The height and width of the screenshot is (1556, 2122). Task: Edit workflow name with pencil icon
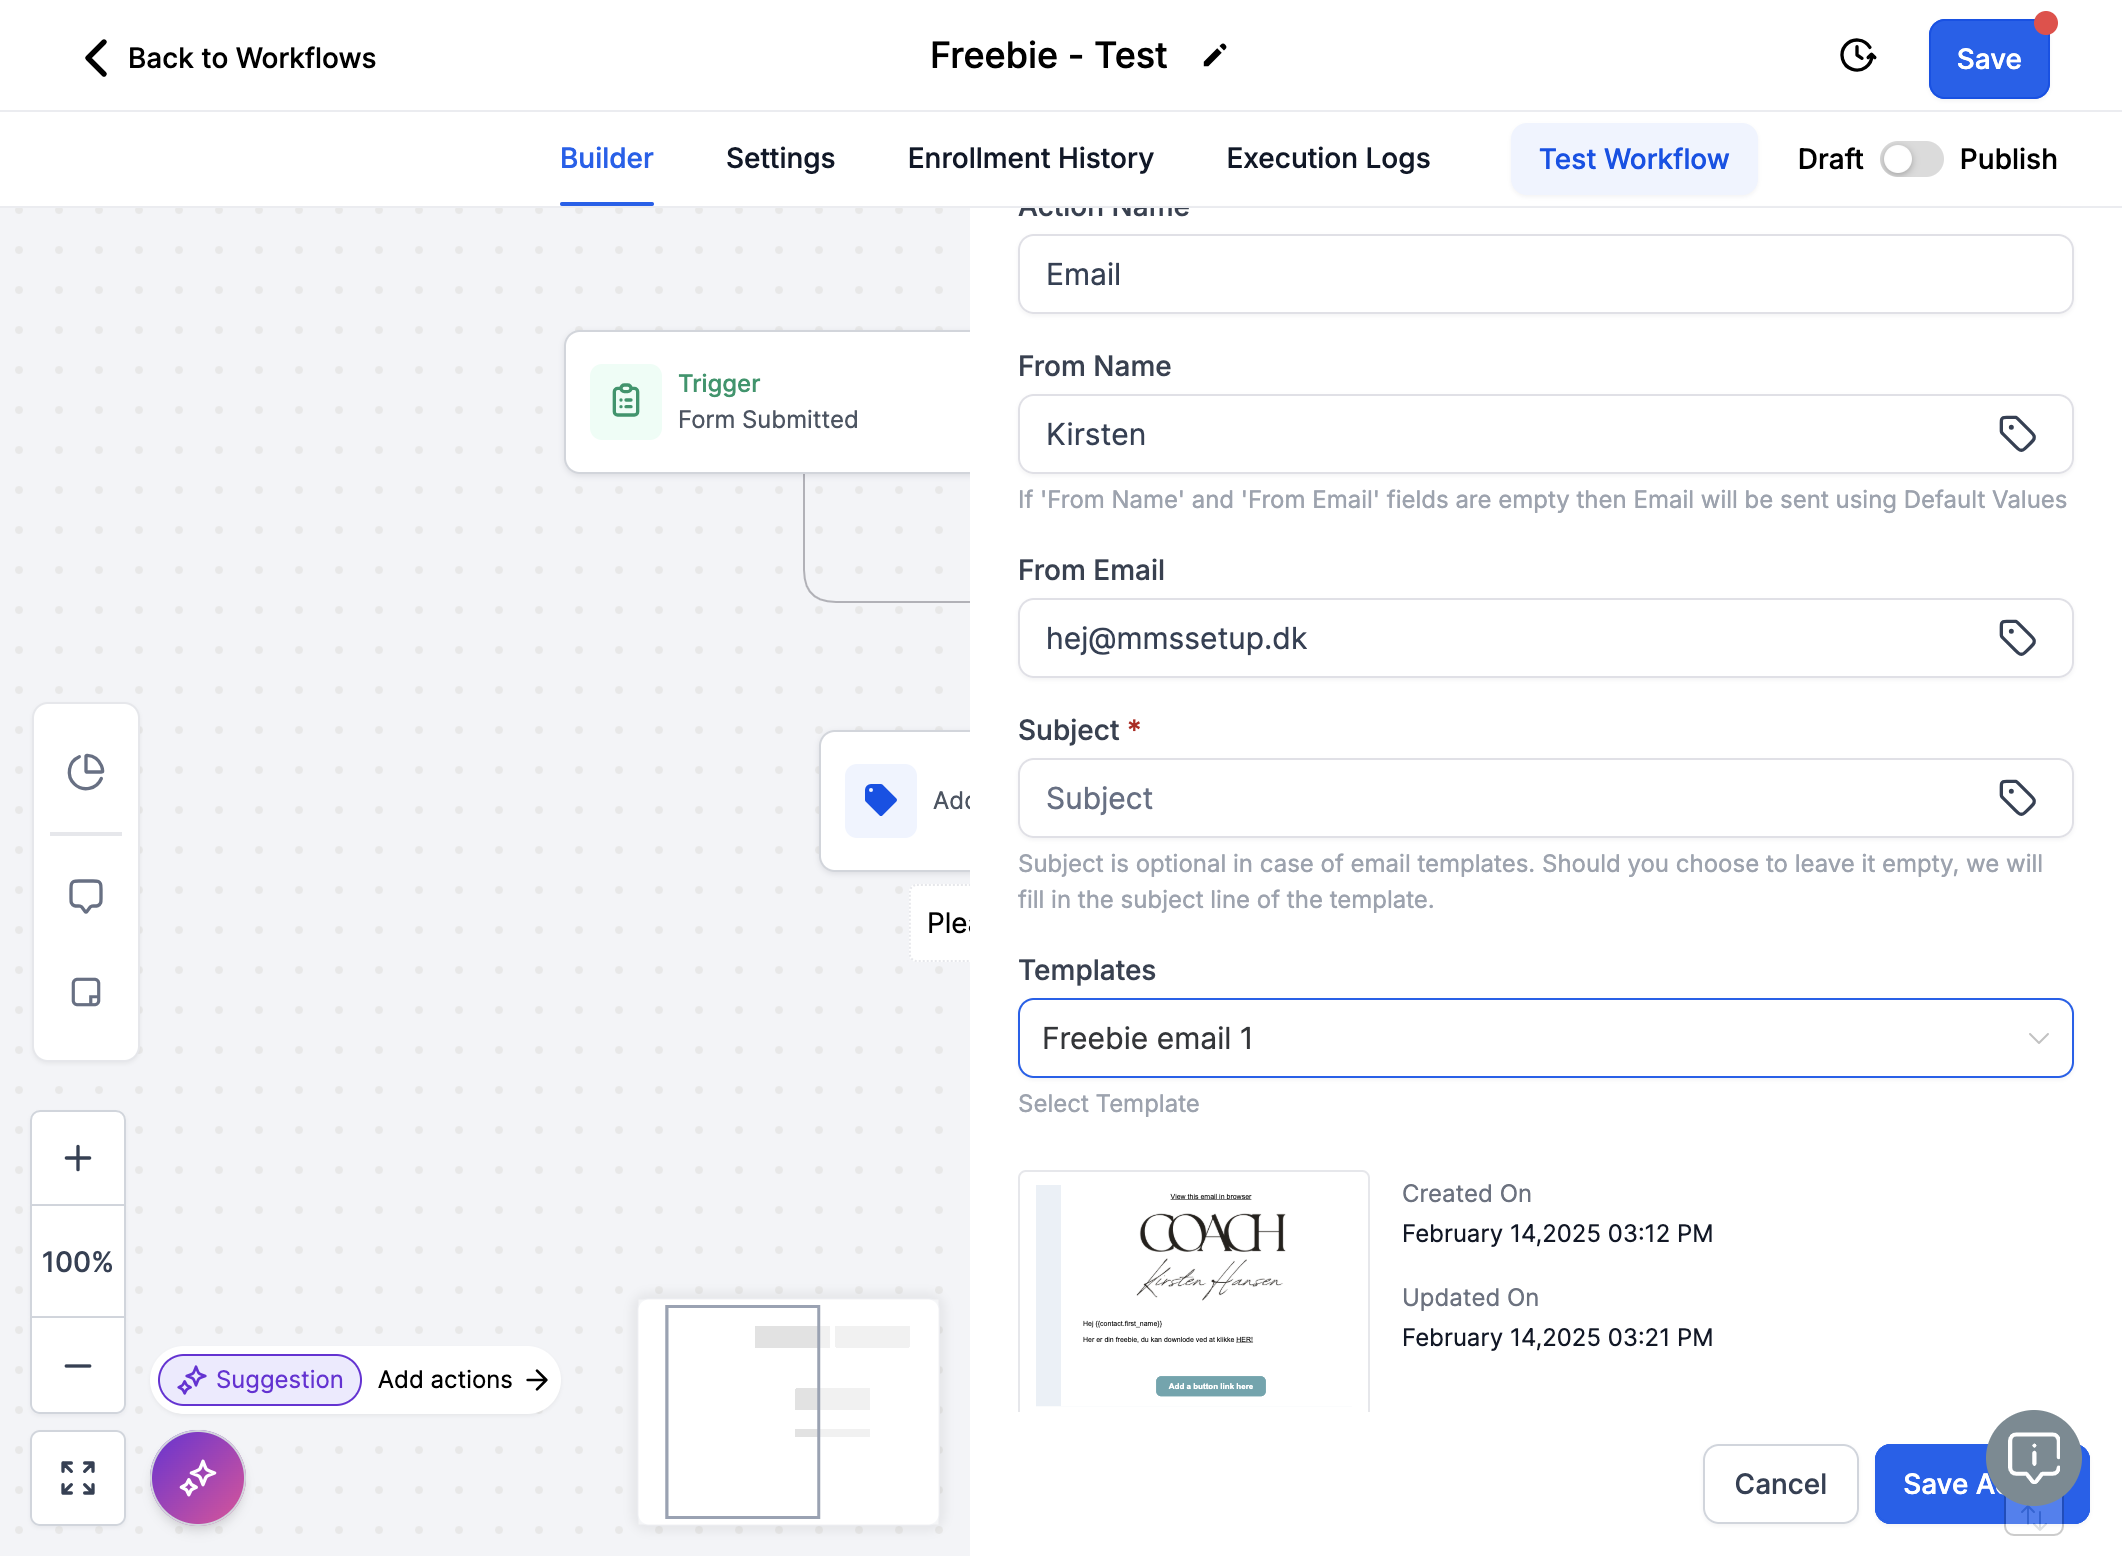pyautogui.click(x=1215, y=56)
